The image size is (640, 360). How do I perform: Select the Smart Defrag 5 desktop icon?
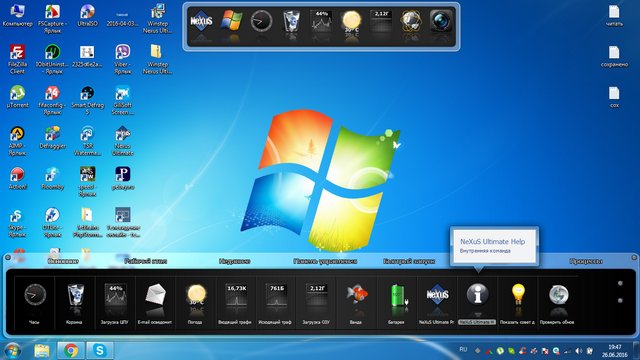pos(87,100)
